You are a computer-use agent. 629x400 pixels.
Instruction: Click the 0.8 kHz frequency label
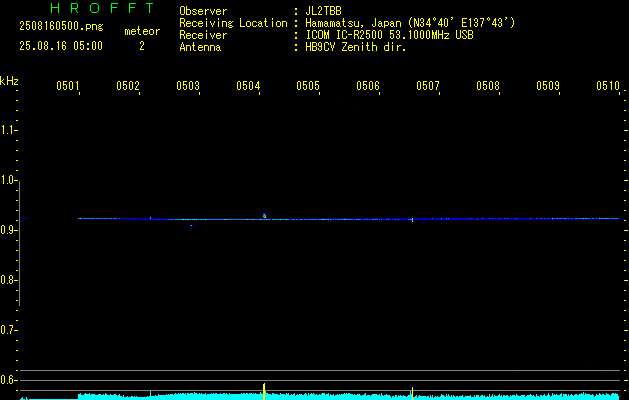[x=8, y=280]
